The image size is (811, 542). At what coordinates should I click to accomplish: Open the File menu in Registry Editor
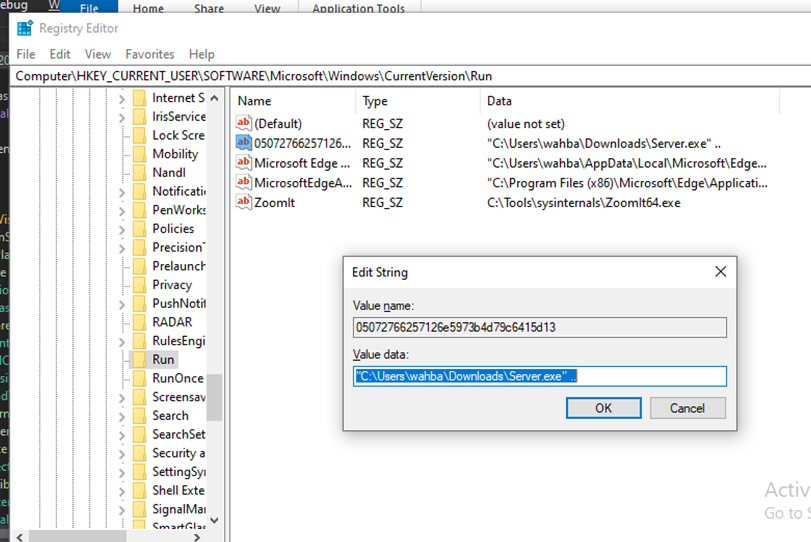(26, 54)
